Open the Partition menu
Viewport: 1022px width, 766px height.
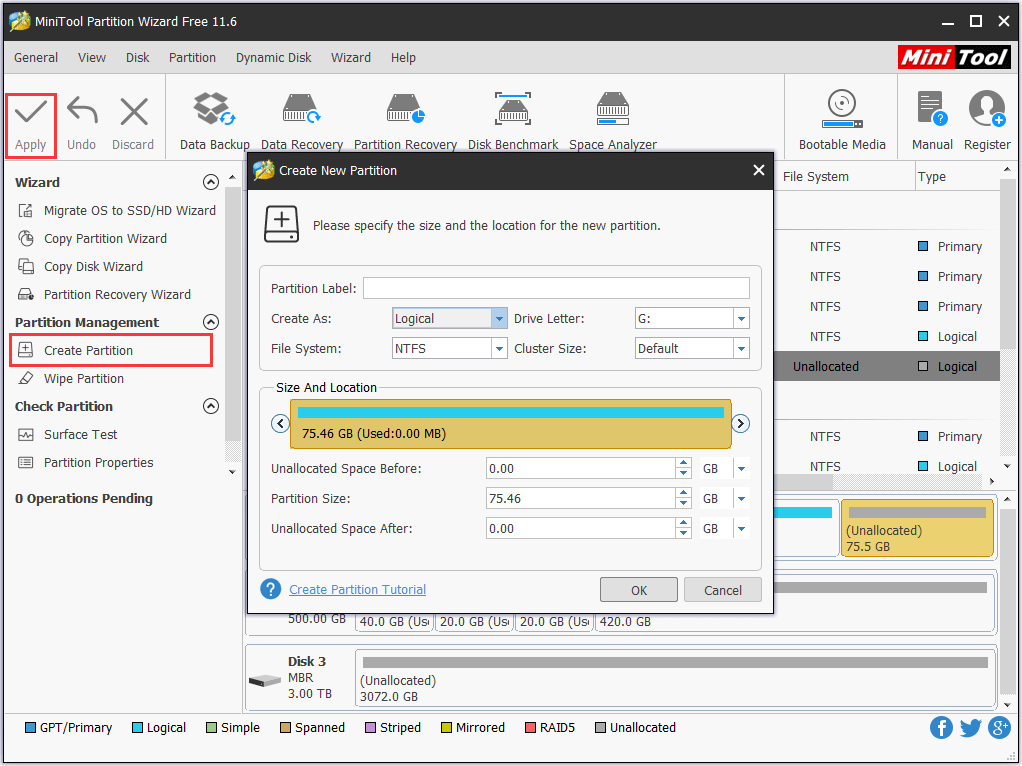pos(192,57)
